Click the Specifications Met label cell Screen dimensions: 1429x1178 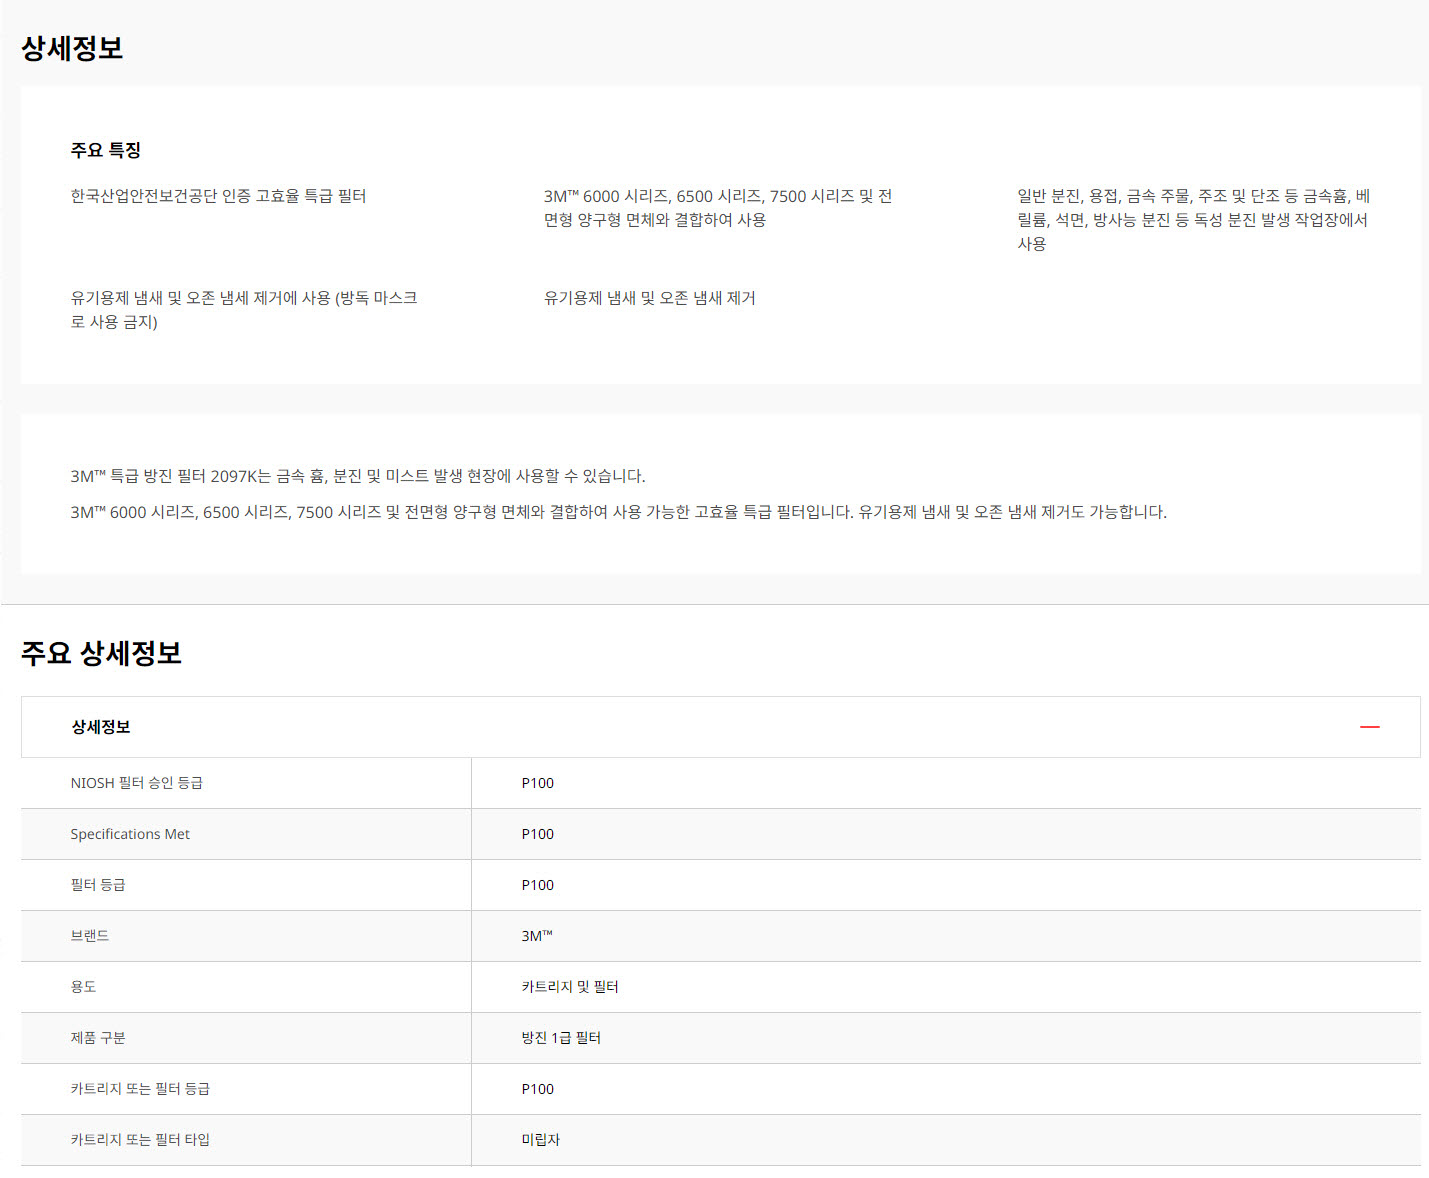[x=246, y=834]
